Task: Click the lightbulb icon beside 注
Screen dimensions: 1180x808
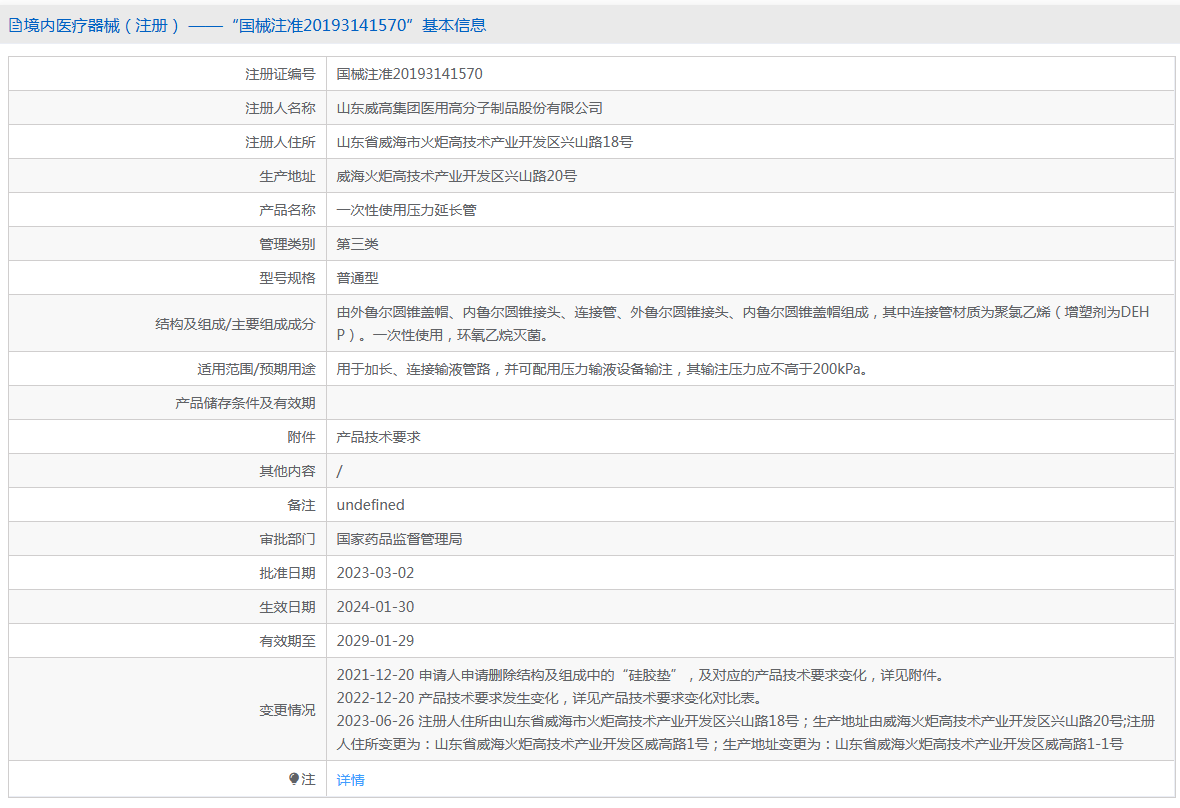Action: (x=294, y=779)
